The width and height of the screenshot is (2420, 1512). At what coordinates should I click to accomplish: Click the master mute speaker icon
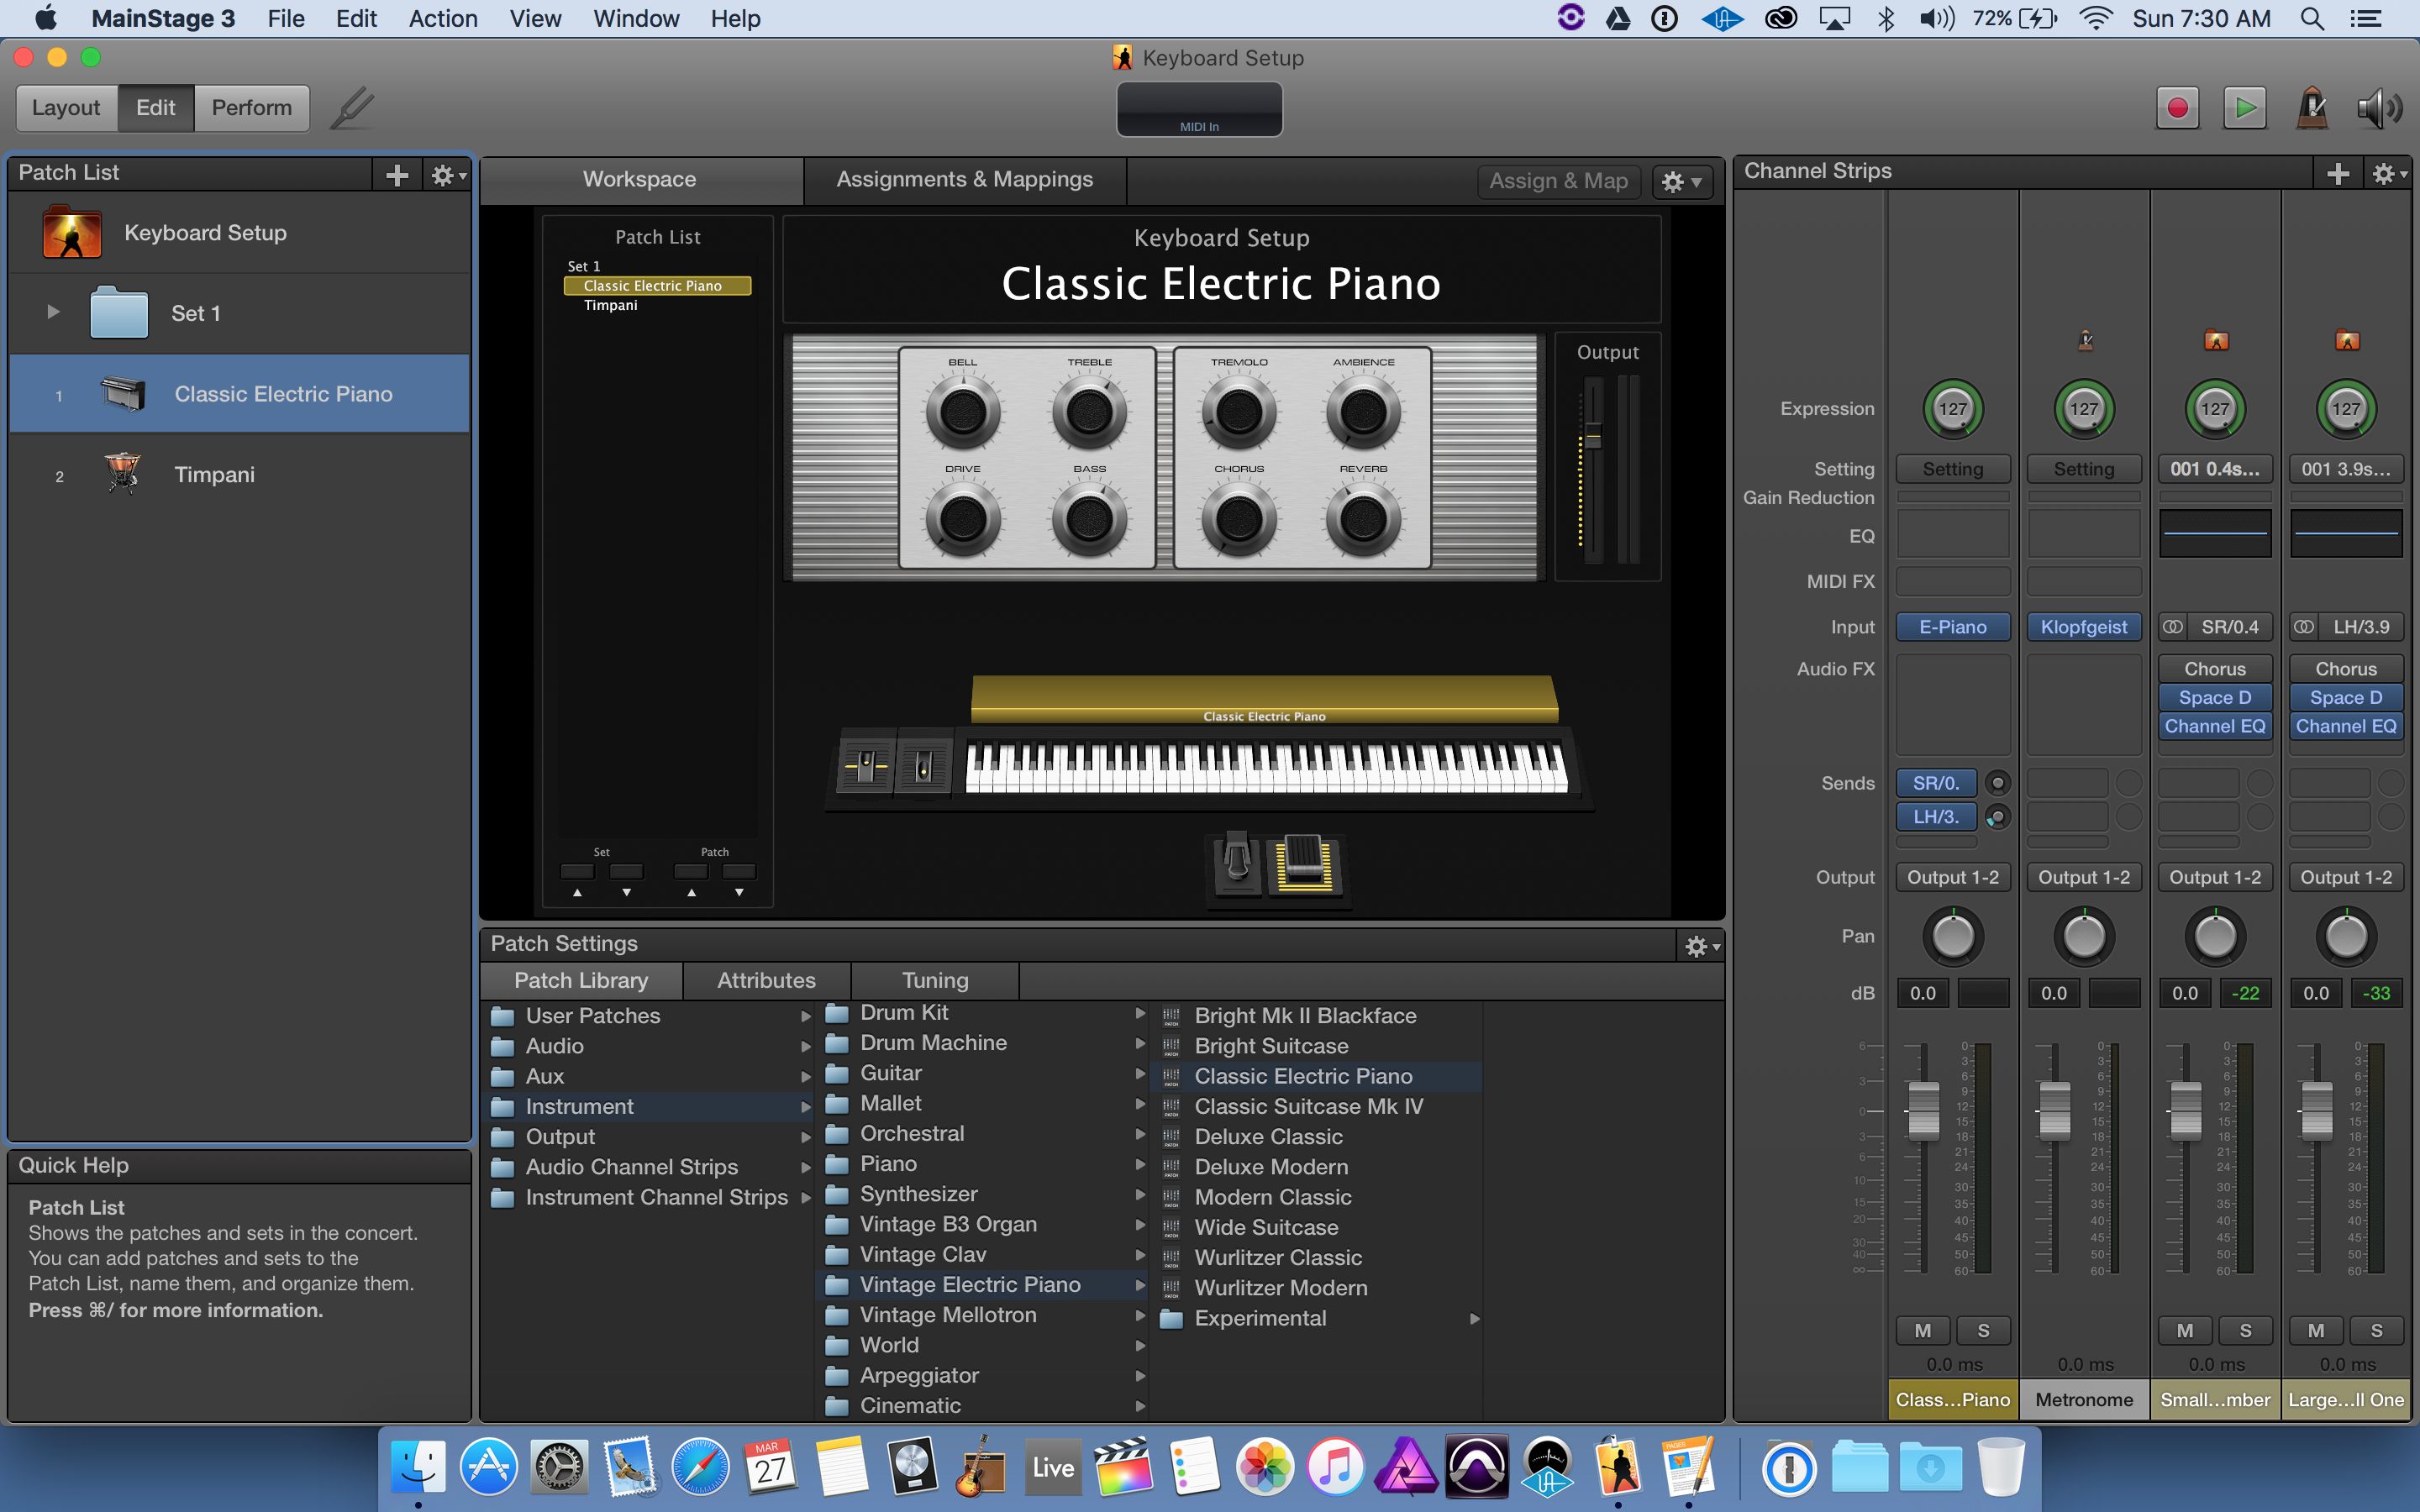[2378, 108]
